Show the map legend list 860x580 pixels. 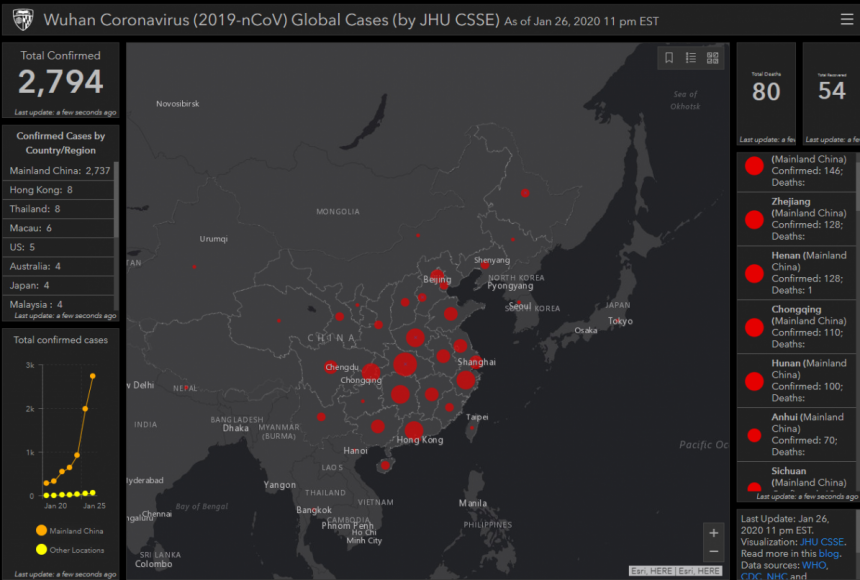691,58
